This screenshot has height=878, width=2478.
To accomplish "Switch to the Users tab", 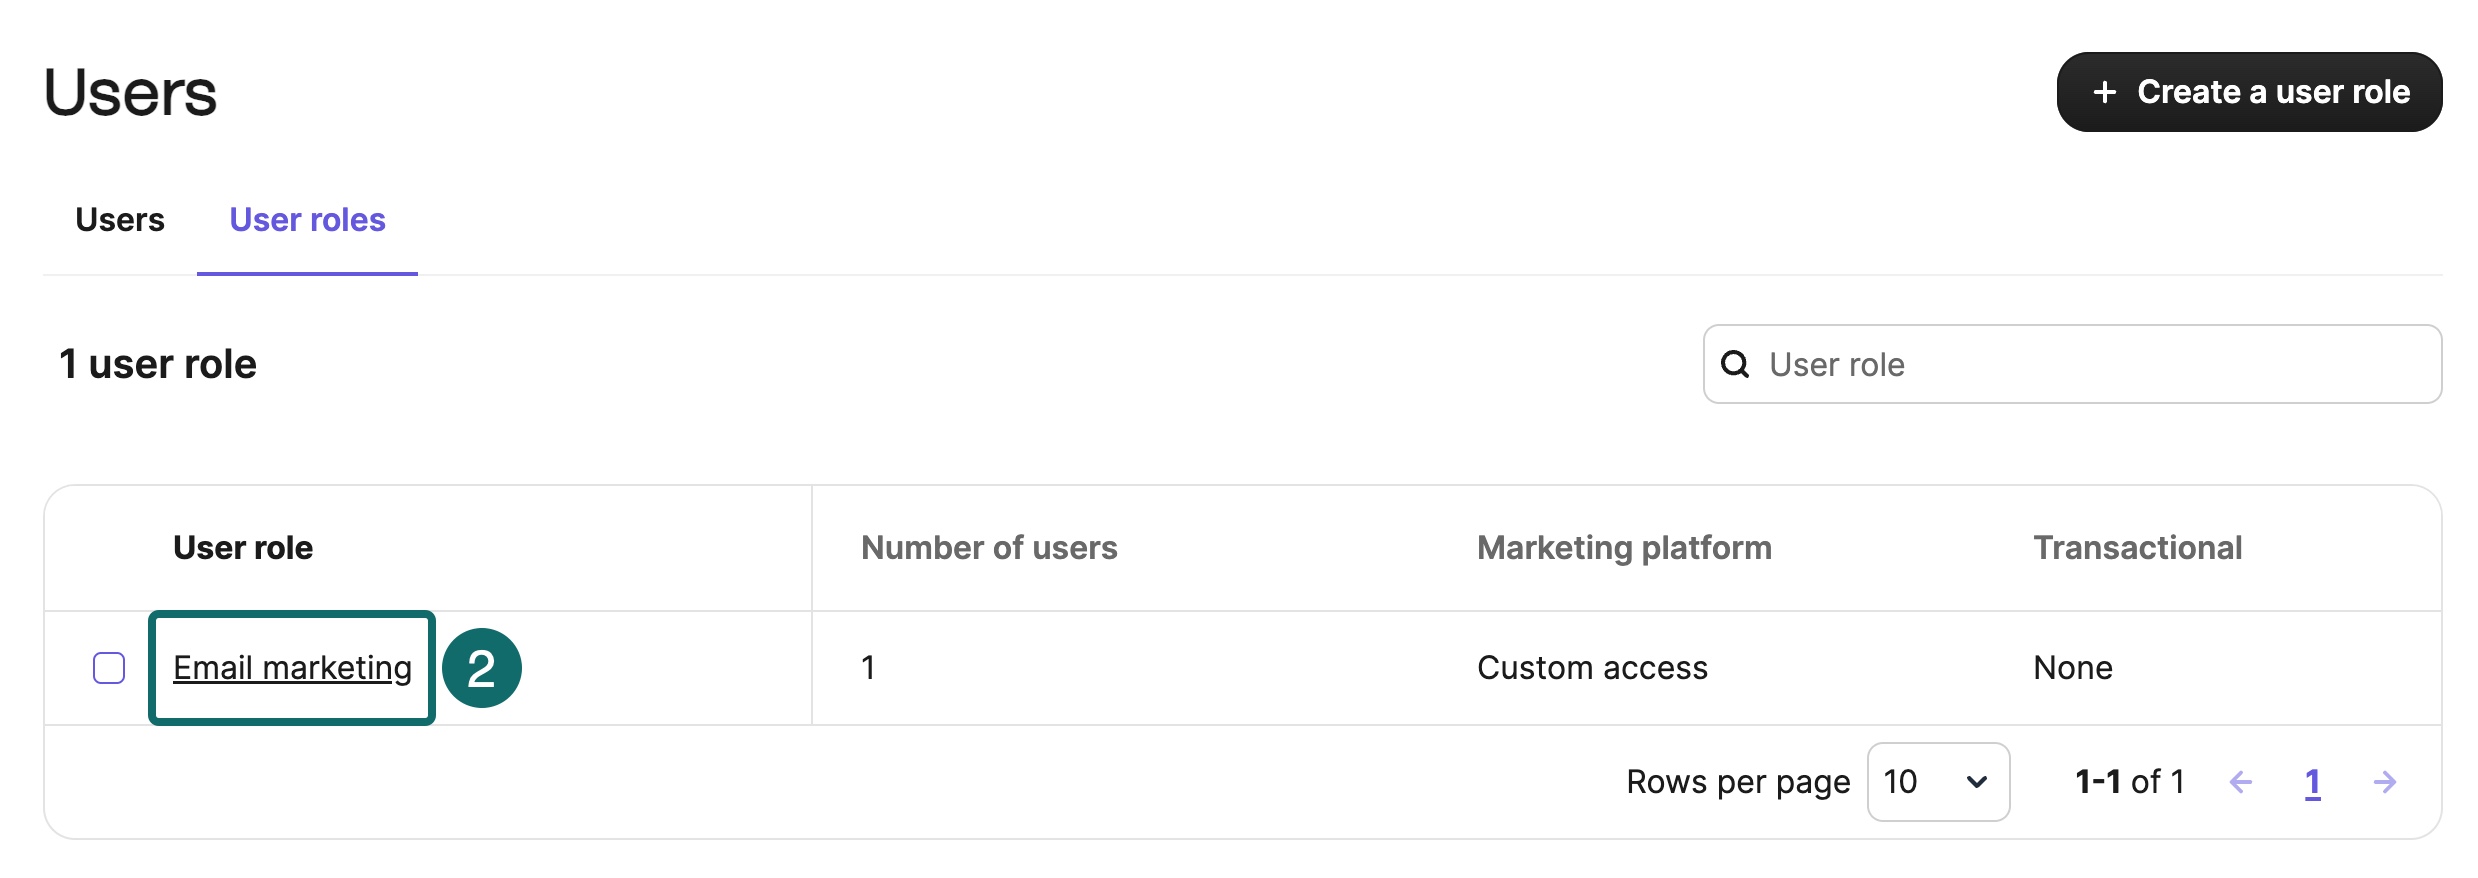I will (x=120, y=220).
